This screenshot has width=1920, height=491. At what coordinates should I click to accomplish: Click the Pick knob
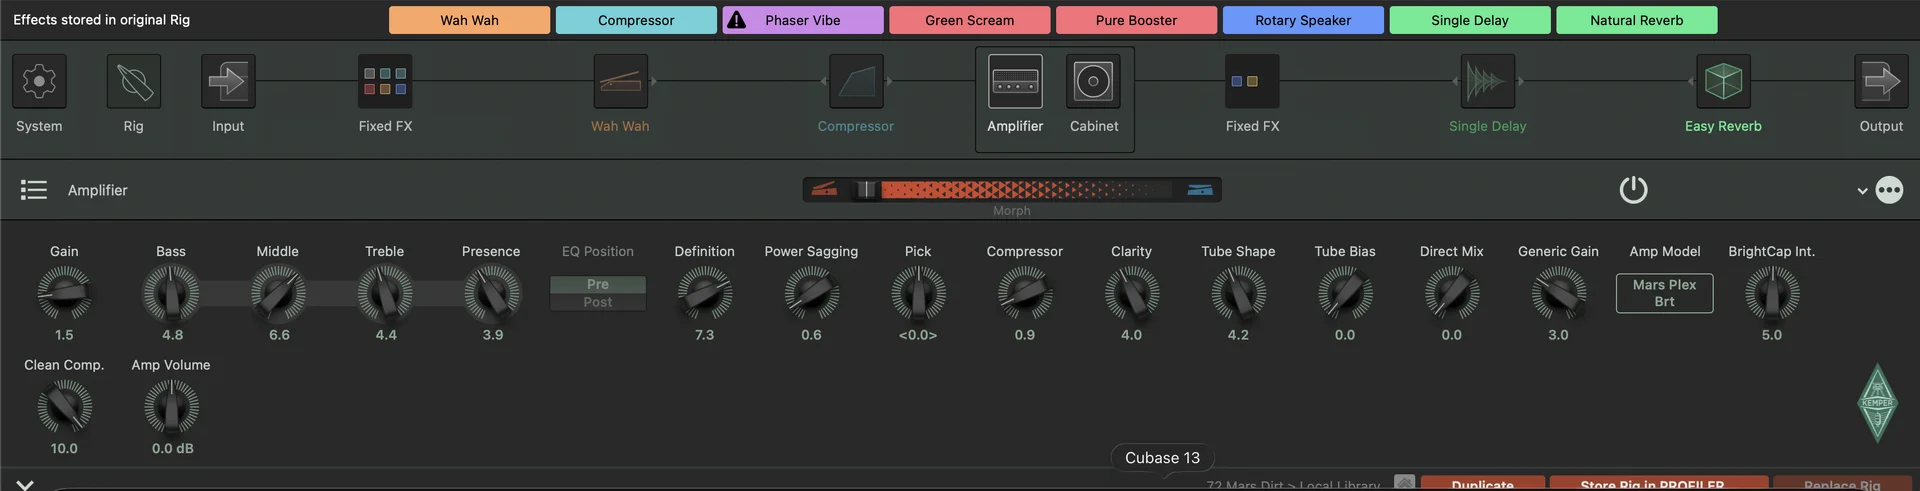click(918, 294)
